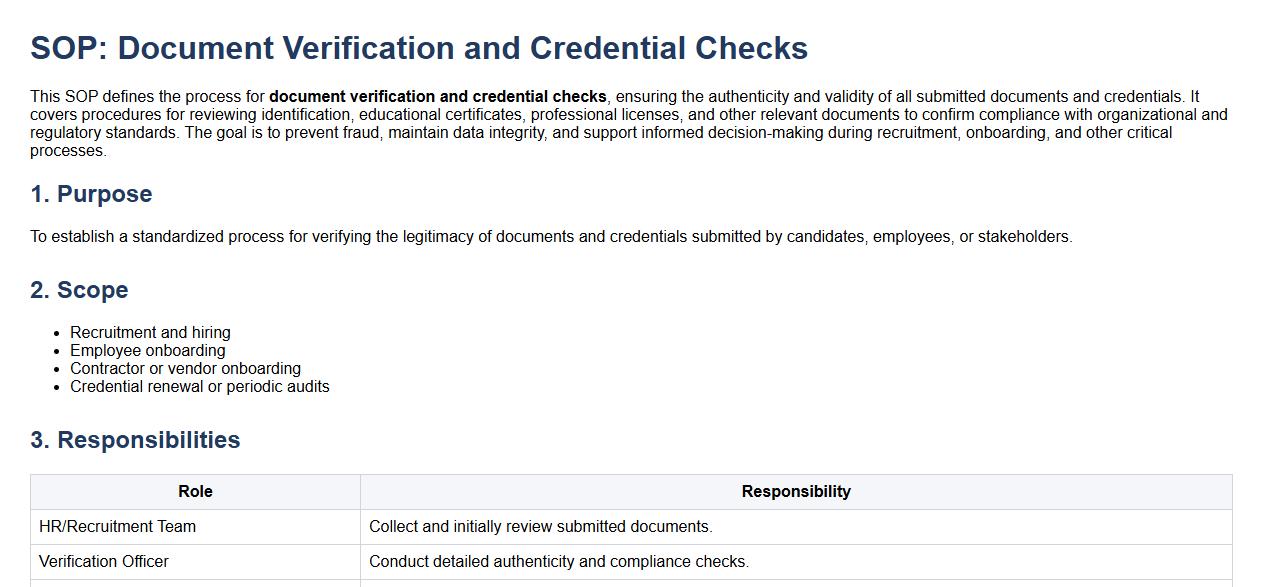1263x587 pixels.
Task: Click the "2. Scope" heading
Action: coord(79,290)
